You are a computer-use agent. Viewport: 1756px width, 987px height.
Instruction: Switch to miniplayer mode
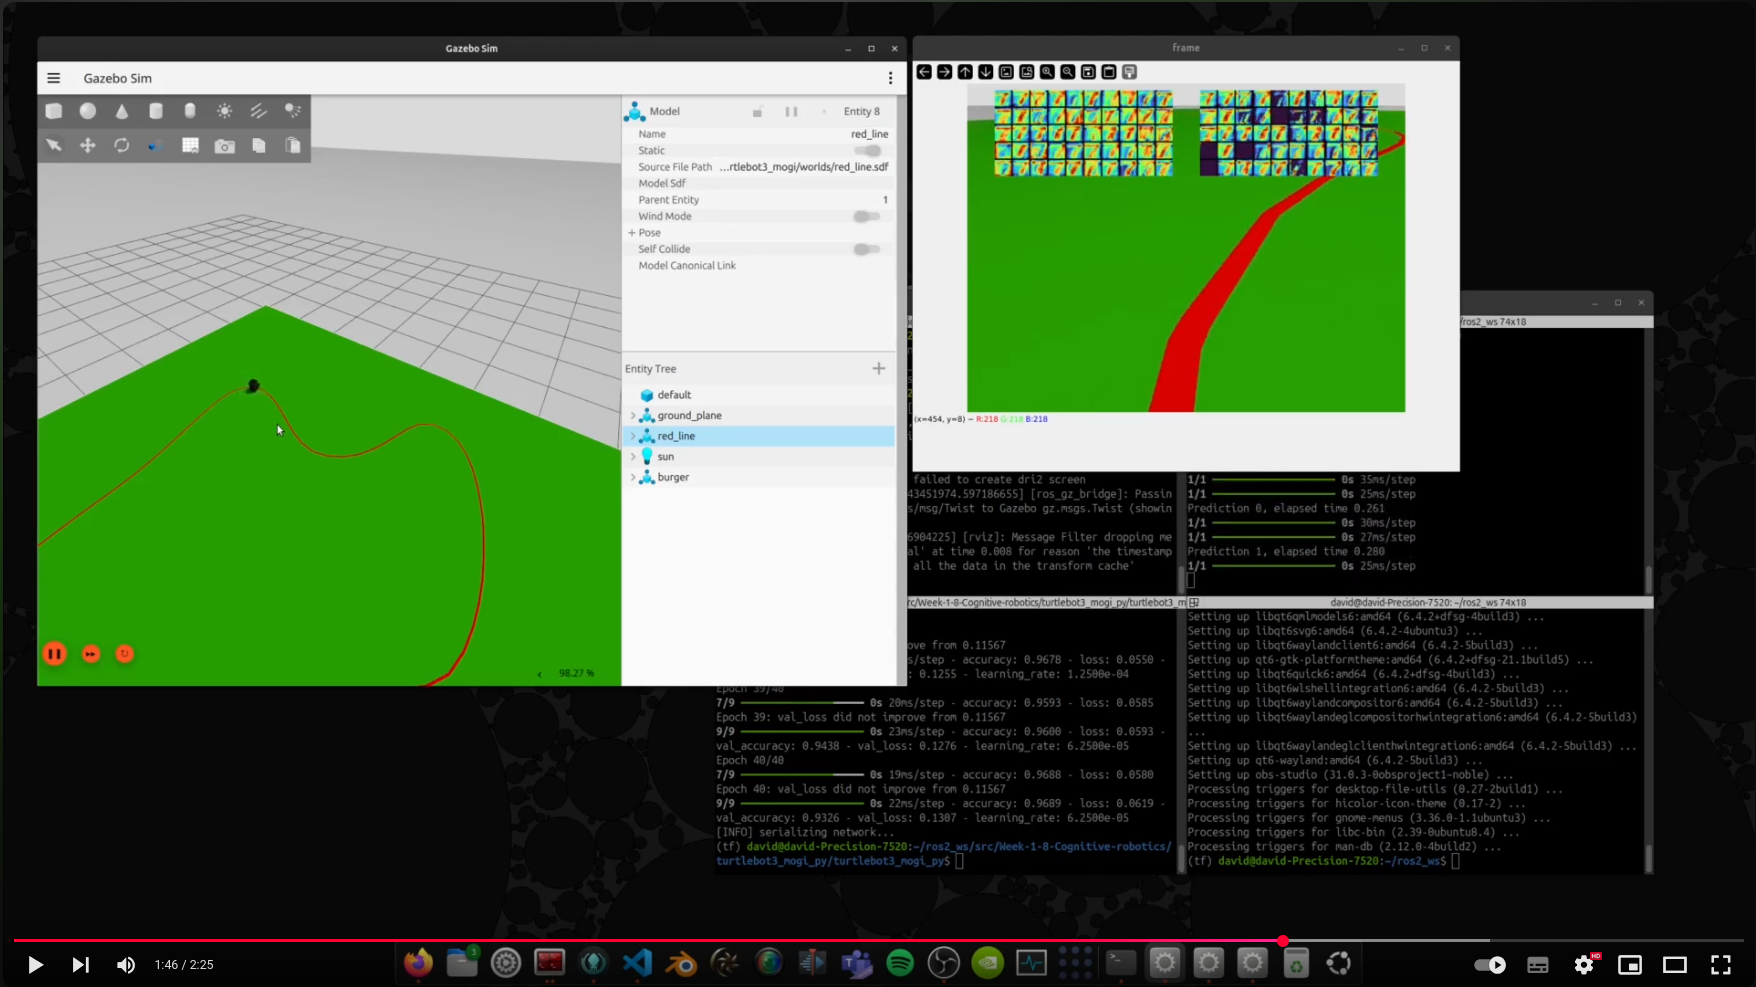pyautogui.click(x=1630, y=965)
